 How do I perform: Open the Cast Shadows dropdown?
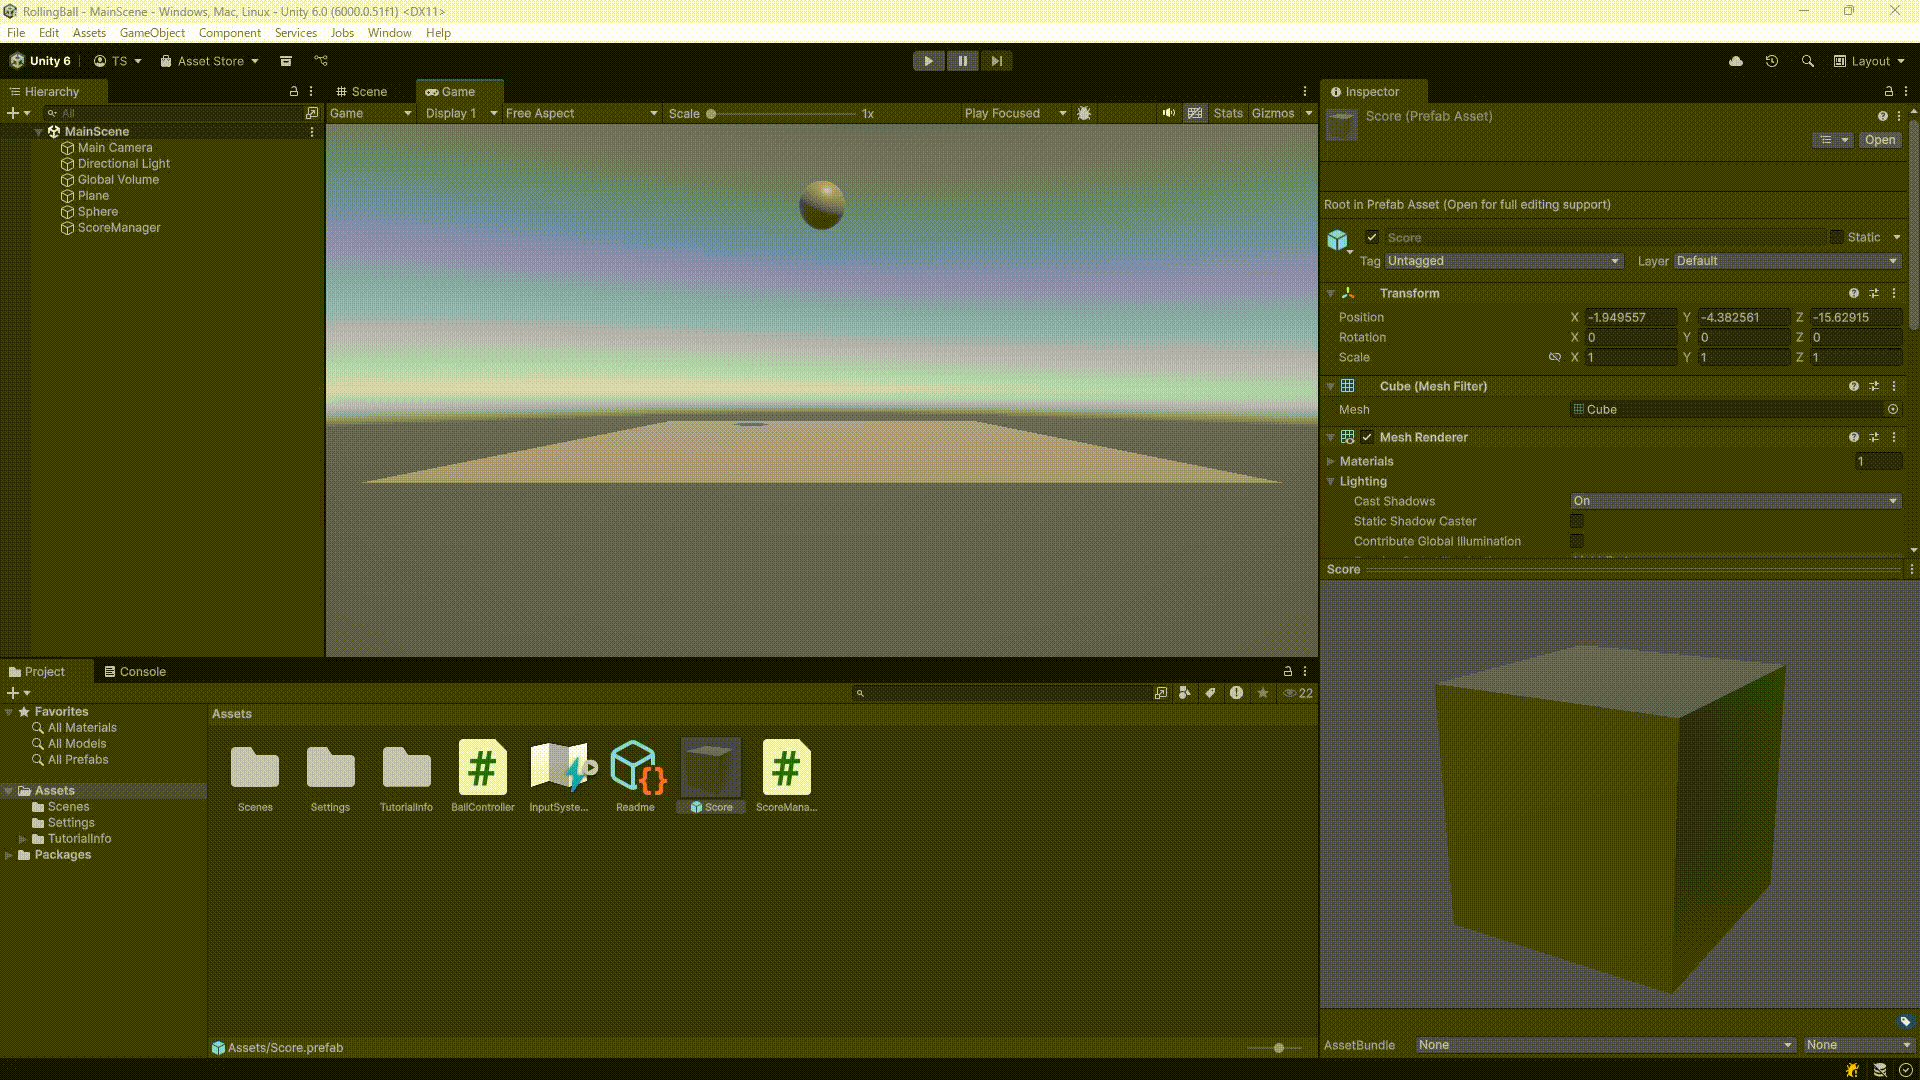pyautogui.click(x=1734, y=501)
